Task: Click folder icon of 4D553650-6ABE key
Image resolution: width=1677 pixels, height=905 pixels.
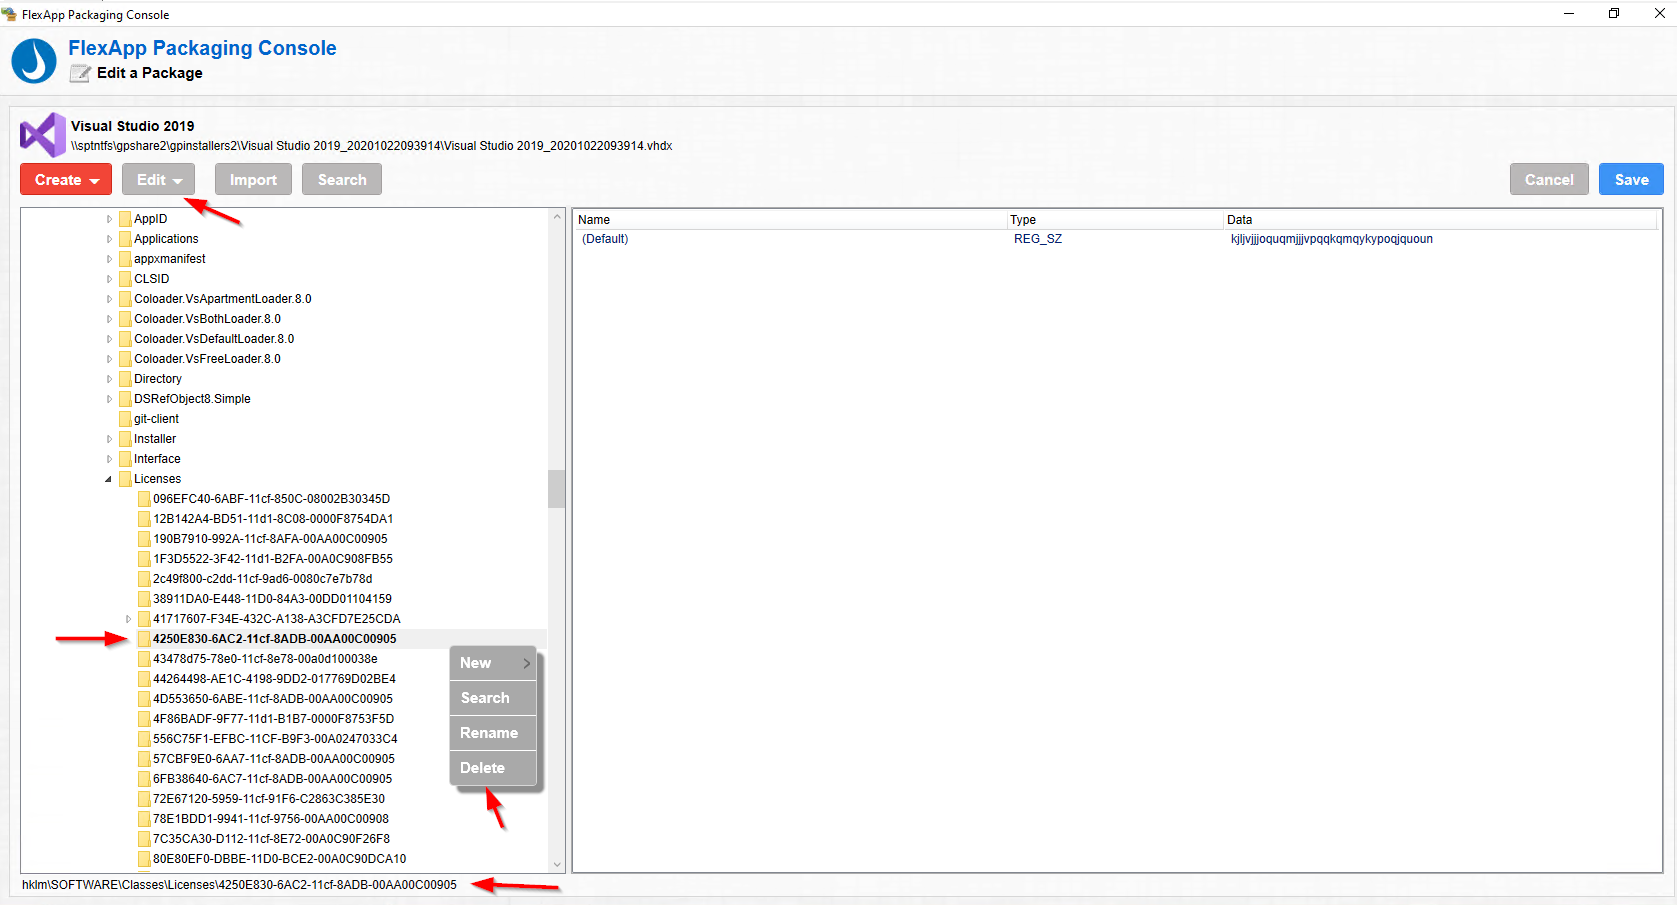Action: [144, 699]
